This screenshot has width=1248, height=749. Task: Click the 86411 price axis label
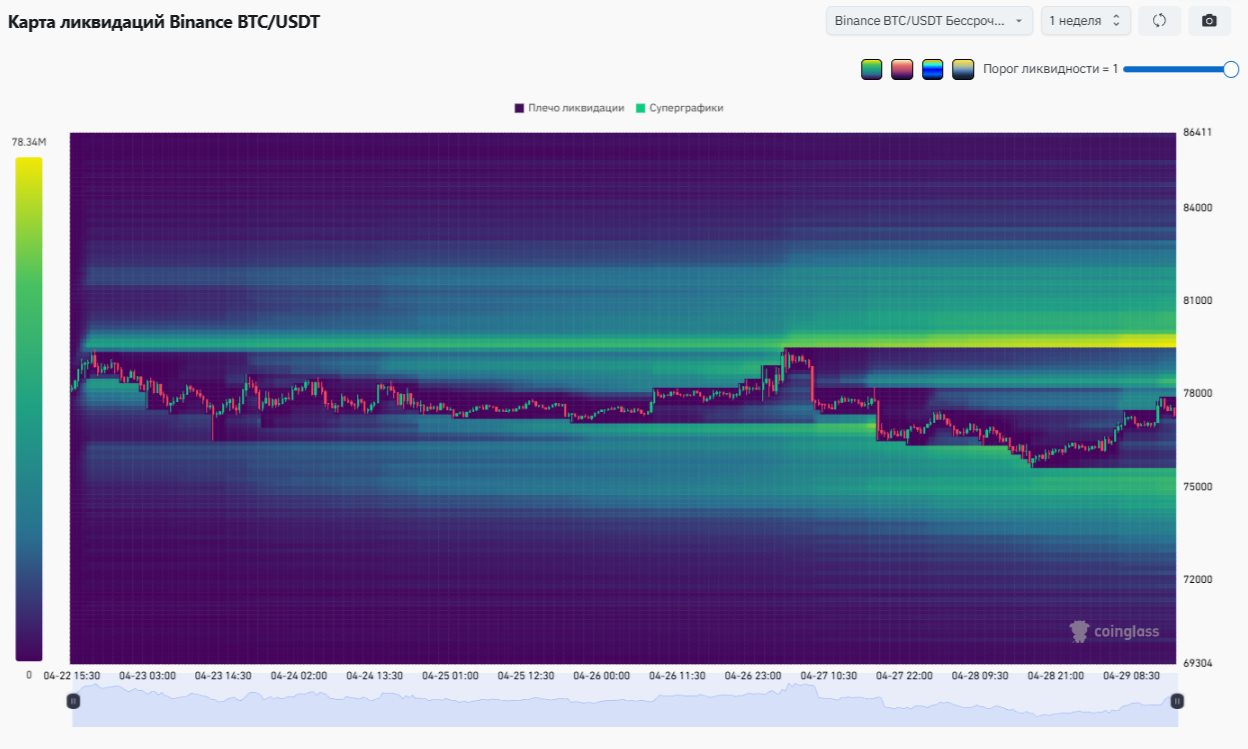coord(1197,132)
